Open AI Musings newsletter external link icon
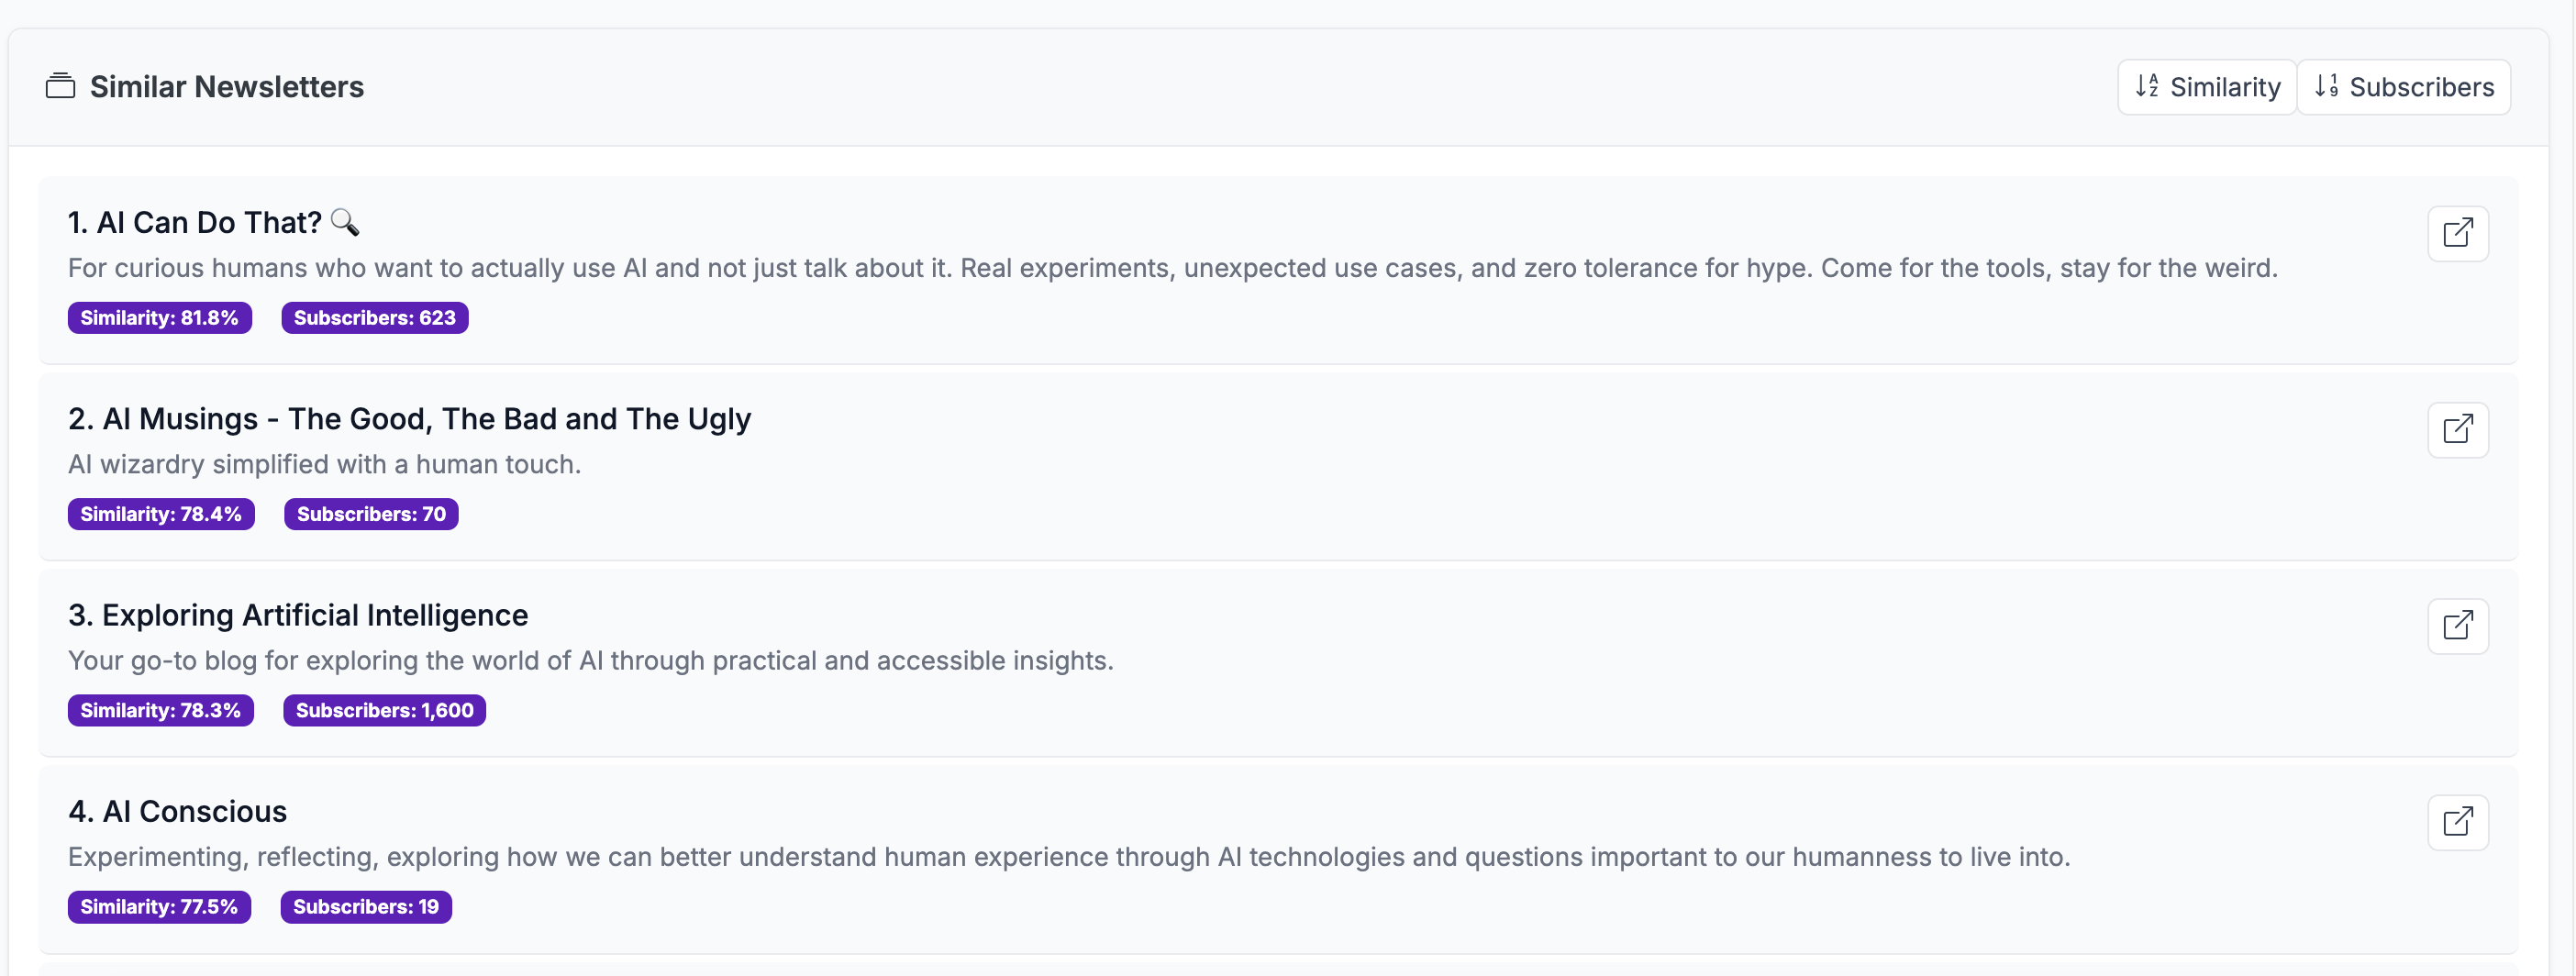2576x976 pixels. [x=2457, y=430]
